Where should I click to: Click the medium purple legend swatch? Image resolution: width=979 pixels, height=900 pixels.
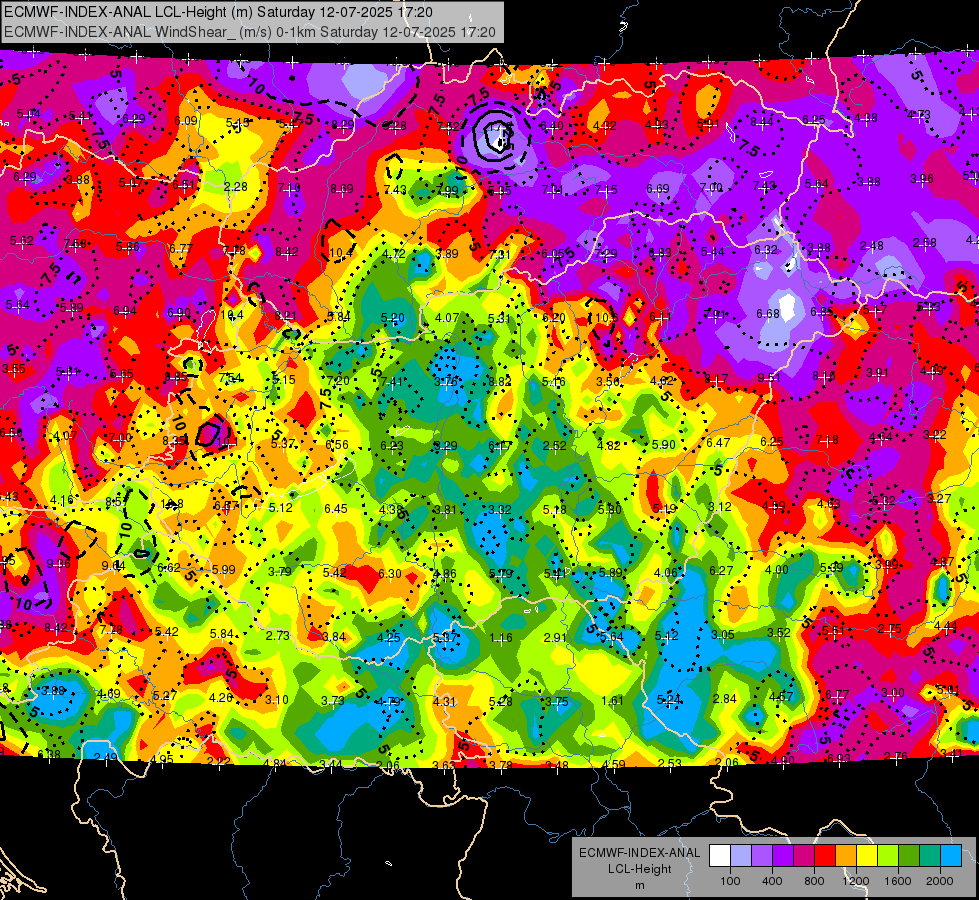(762, 856)
